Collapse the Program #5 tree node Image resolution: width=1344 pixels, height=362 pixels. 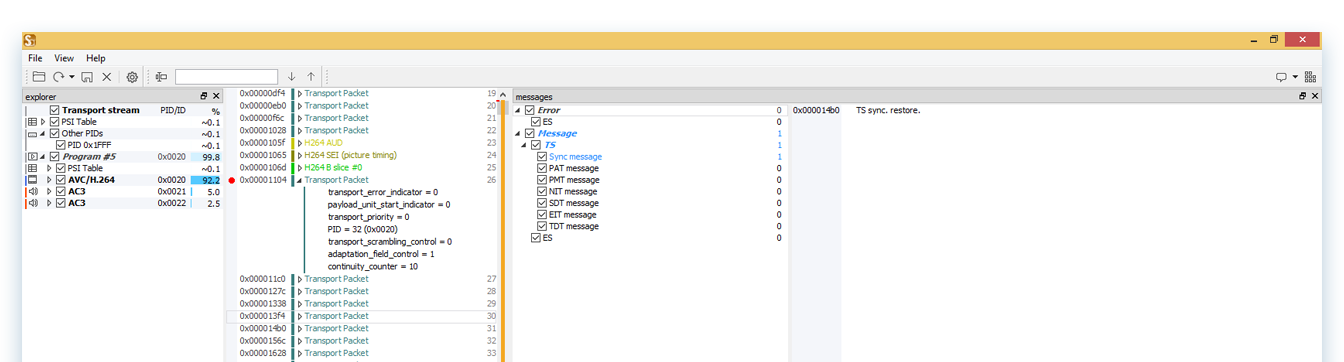tap(43, 156)
